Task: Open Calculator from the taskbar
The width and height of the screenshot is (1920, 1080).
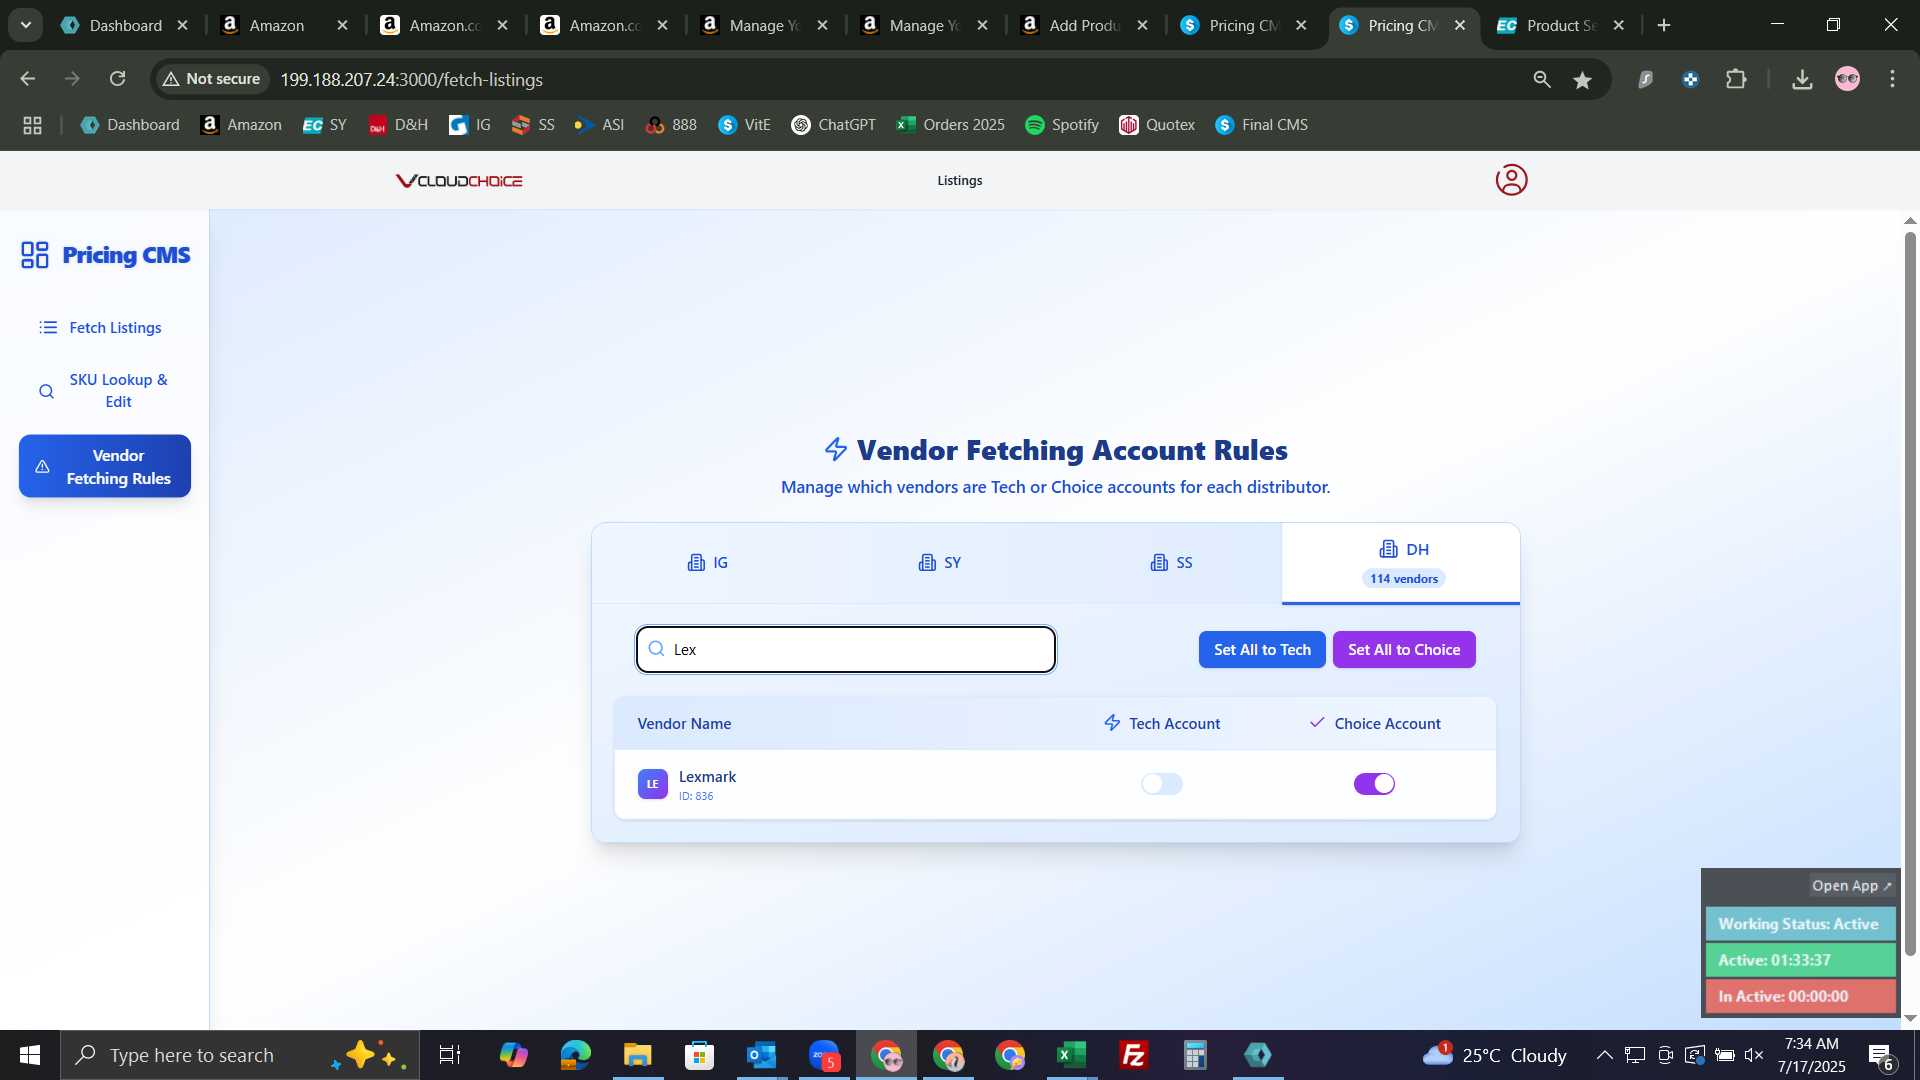Action: coord(1195,1055)
